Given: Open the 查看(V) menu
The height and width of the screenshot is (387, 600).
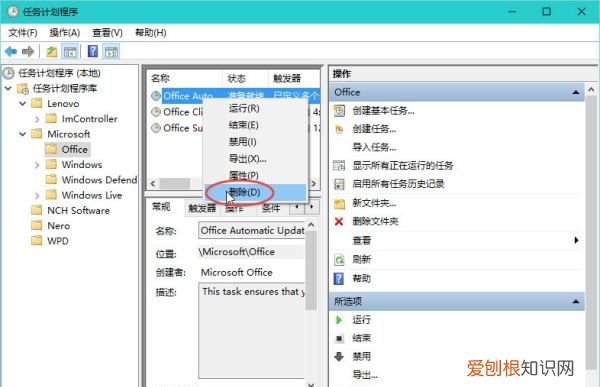Looking at the screenshot, I should pos(108,33).
